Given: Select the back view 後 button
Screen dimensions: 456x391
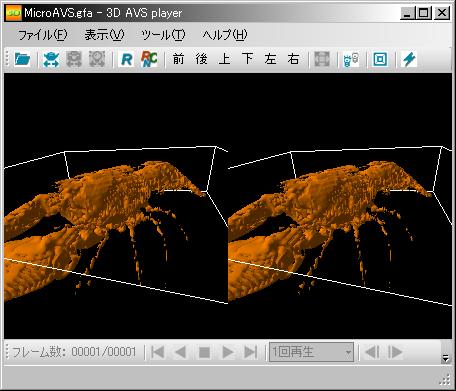Looking at the screenshot, I should pos(201,59).
